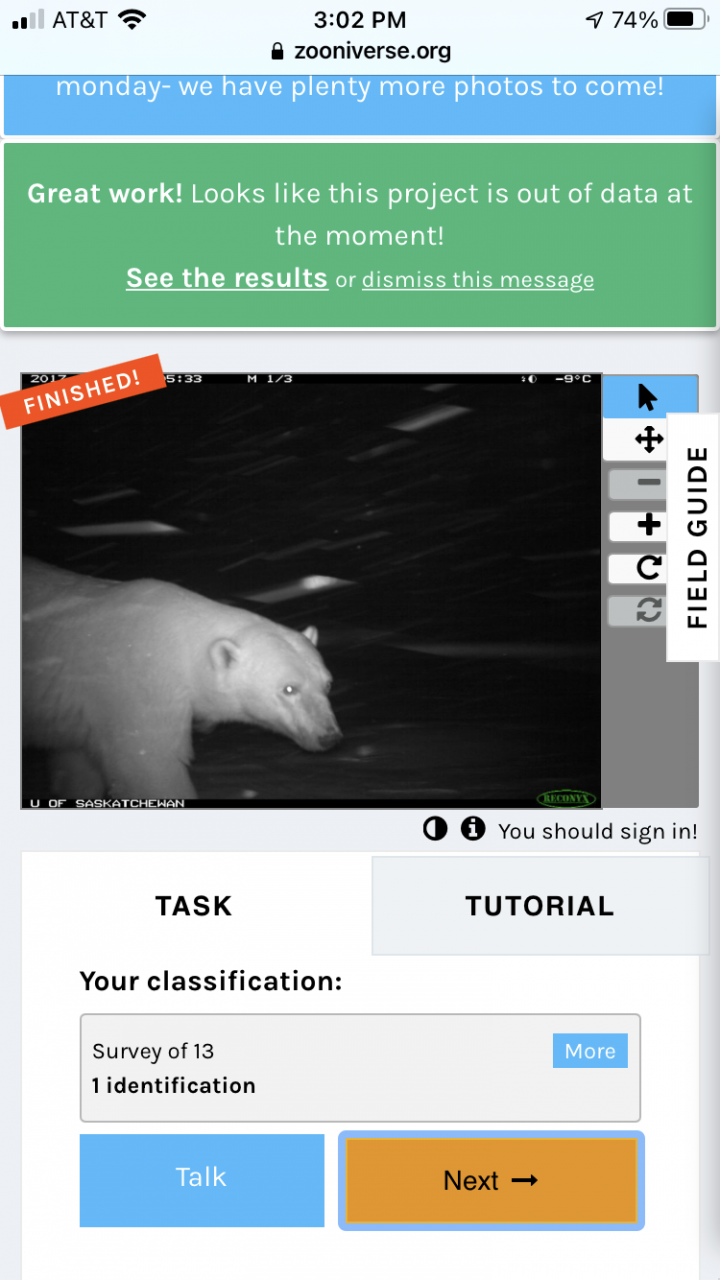The width and height of the screenshot is (720, 1280).
Task: Click the Survey of 13 classification box
Action: 360,1068
